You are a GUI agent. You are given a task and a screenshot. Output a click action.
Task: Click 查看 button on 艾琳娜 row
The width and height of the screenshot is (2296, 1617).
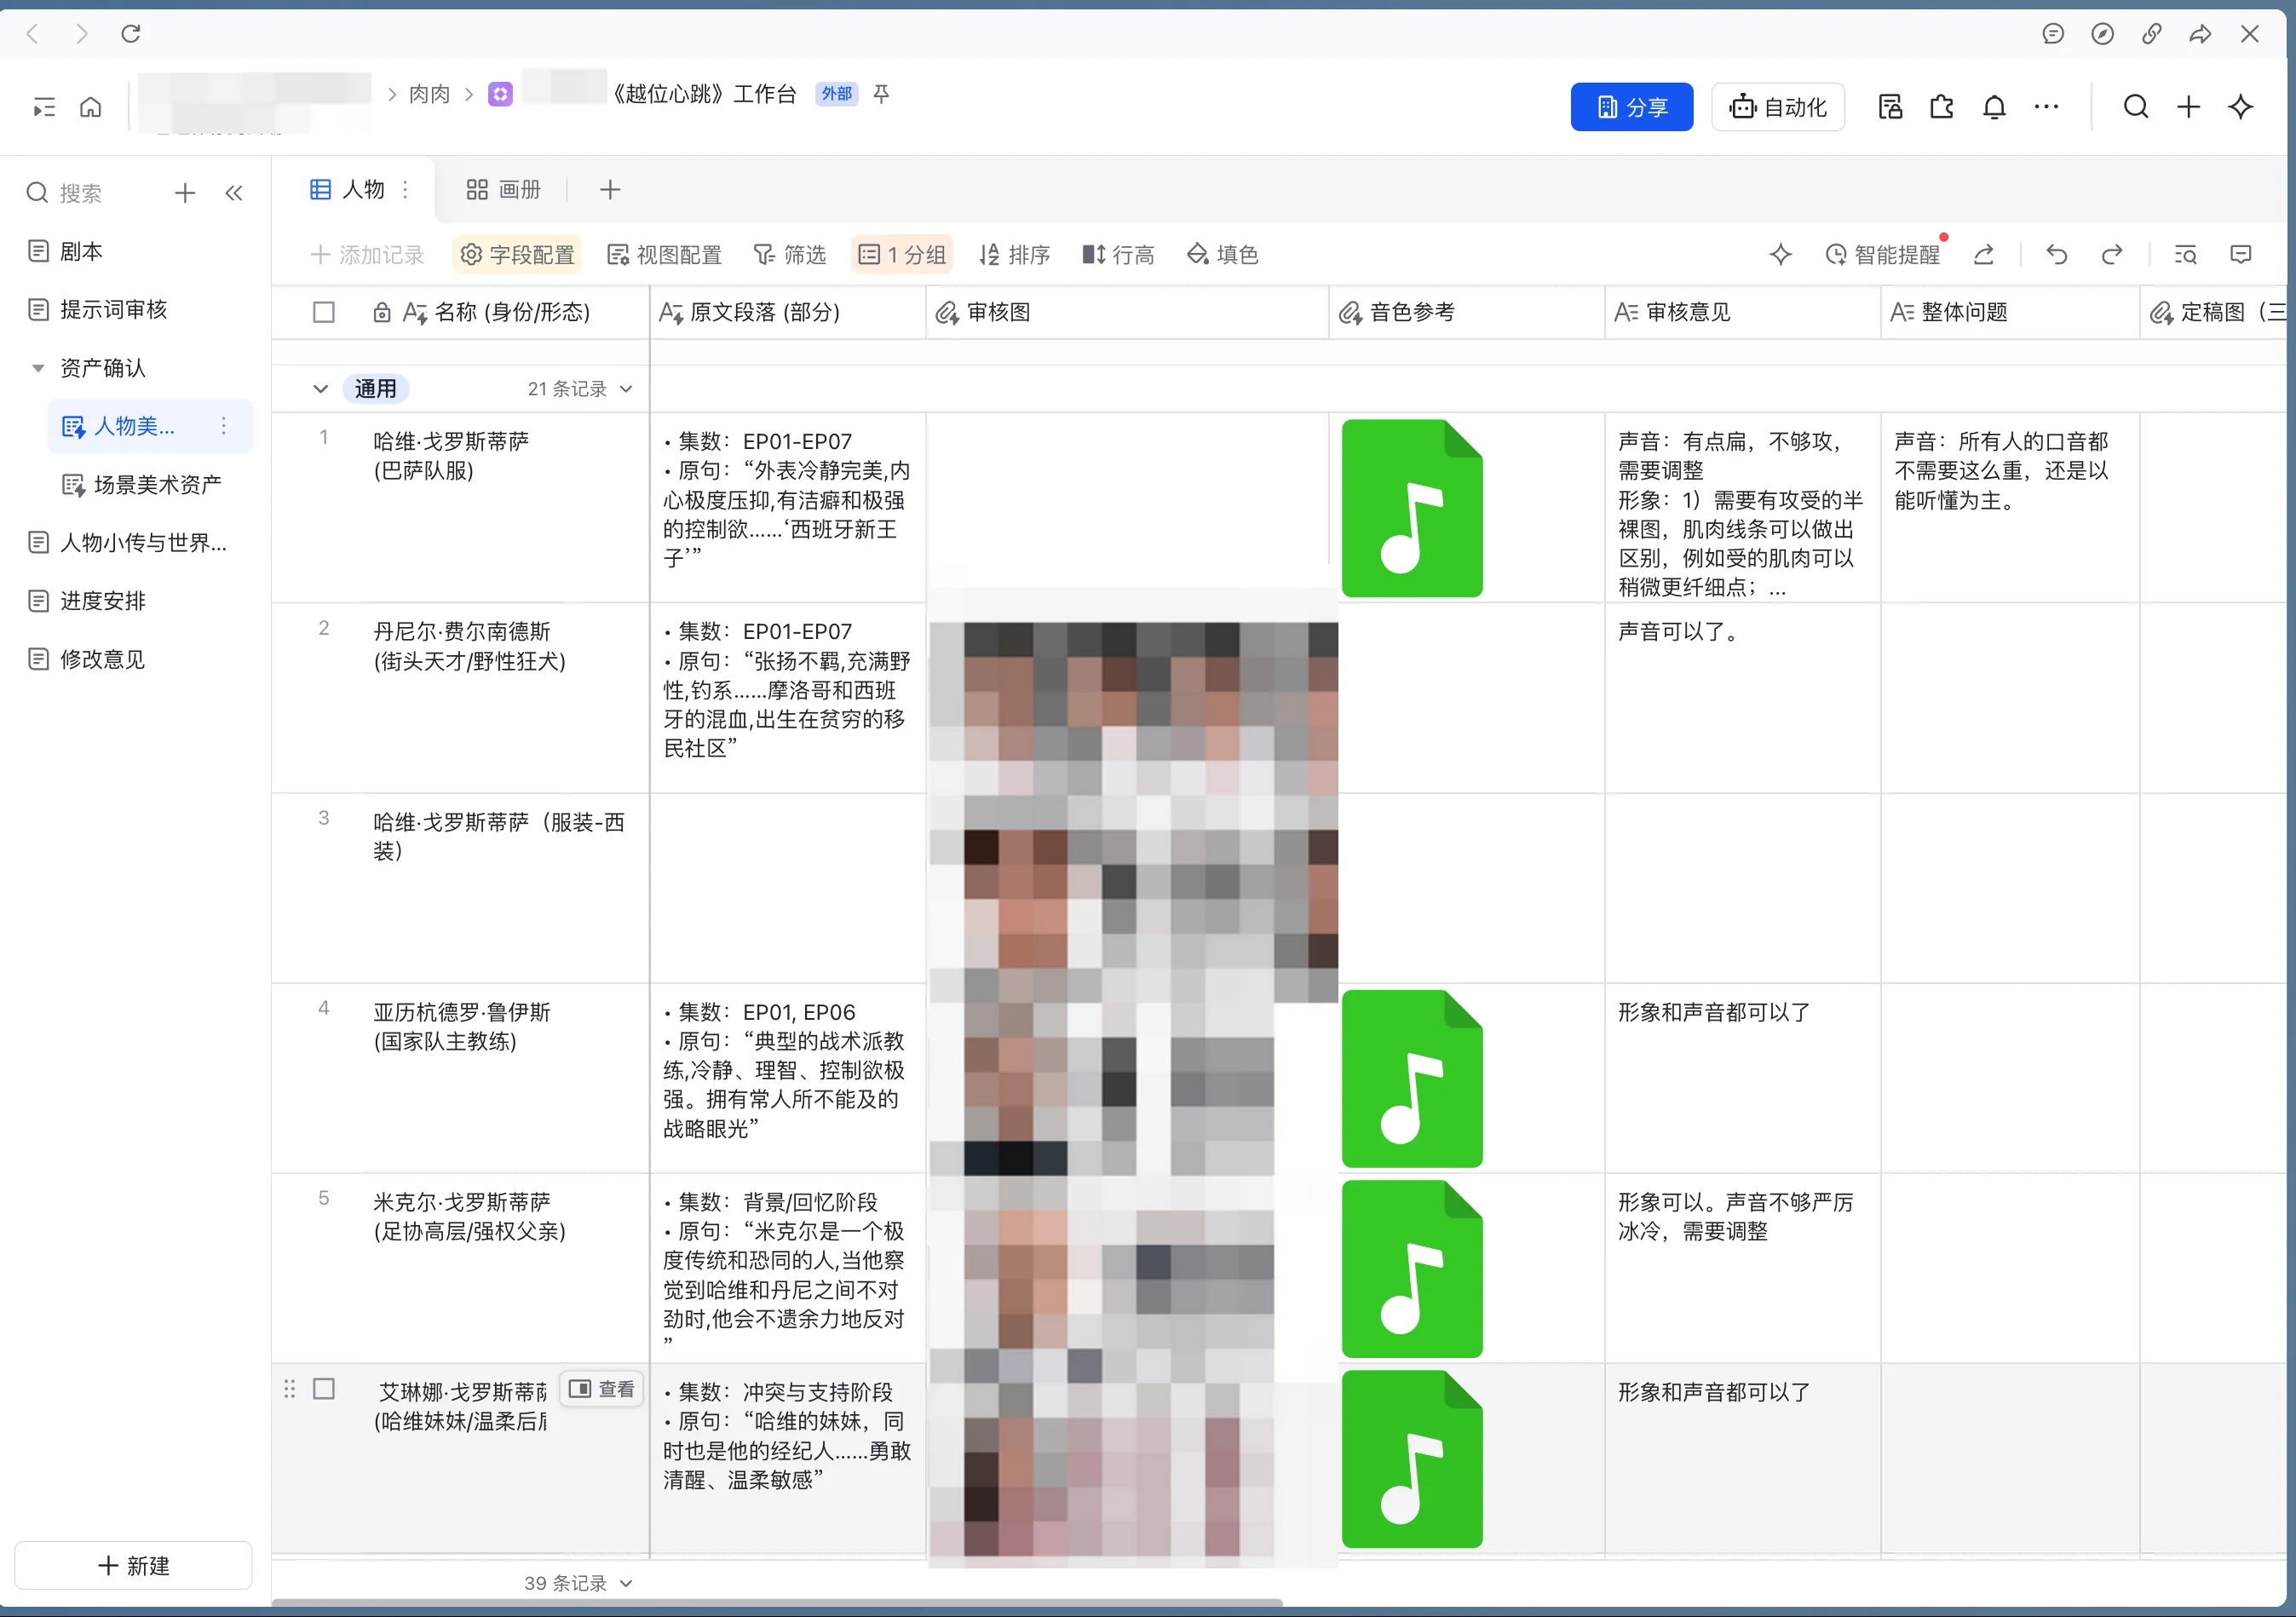tap(601, 1389)
